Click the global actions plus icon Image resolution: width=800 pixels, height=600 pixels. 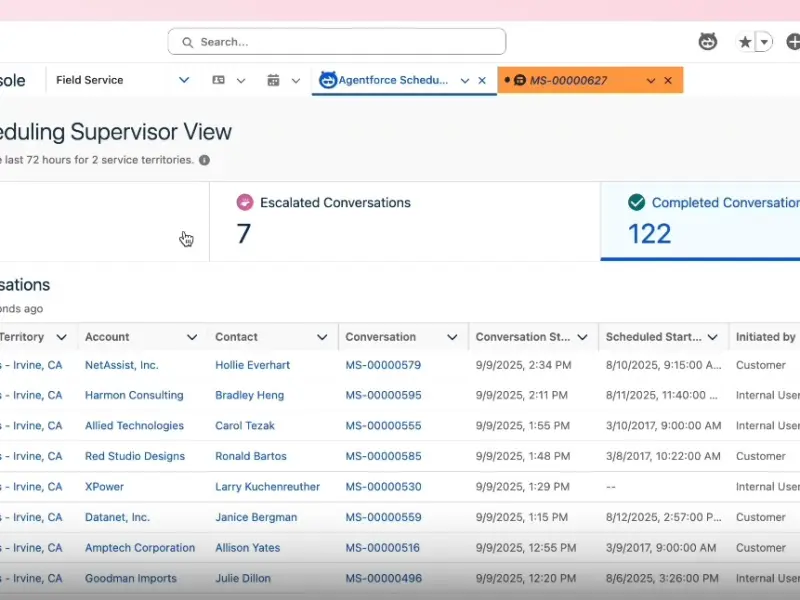(x=793, y=42)
